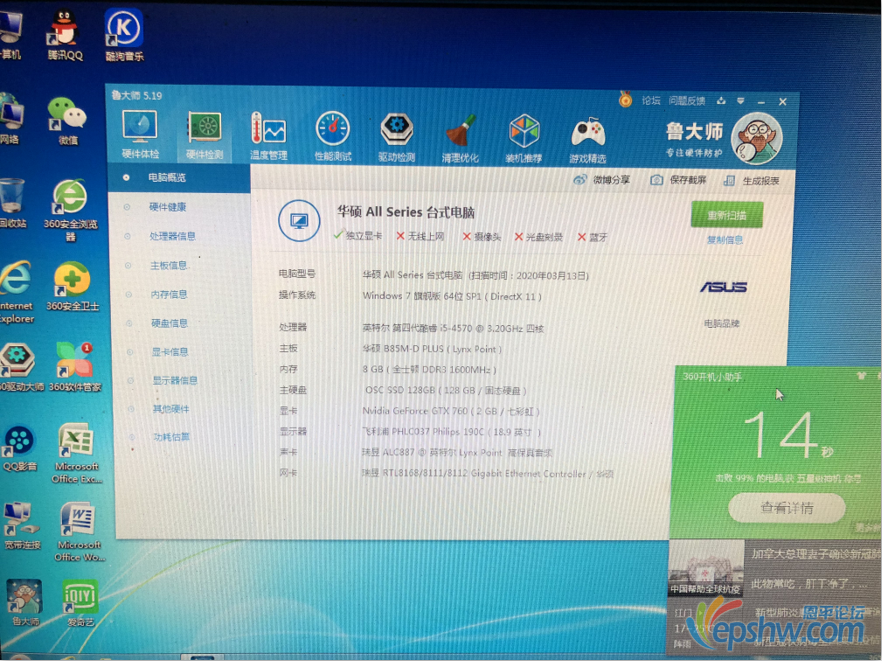Click the Windows 7 operating system text
The height and width of the screenshot is (661, 882).
coord(452,296)
